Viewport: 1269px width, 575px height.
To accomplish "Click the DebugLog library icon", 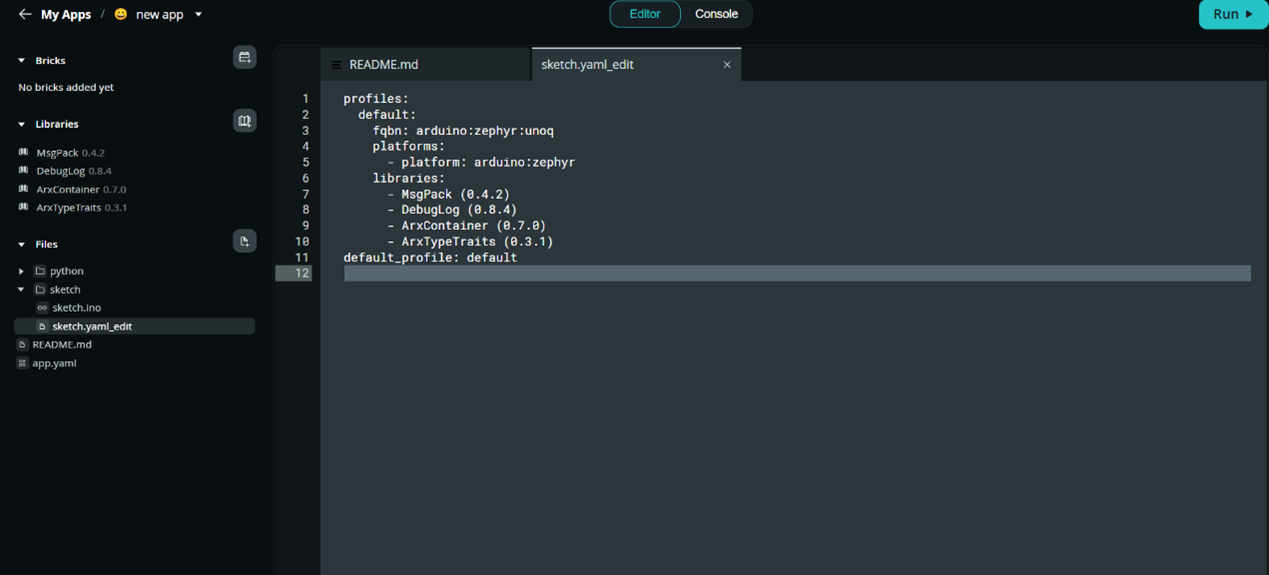I will [23, 170].
